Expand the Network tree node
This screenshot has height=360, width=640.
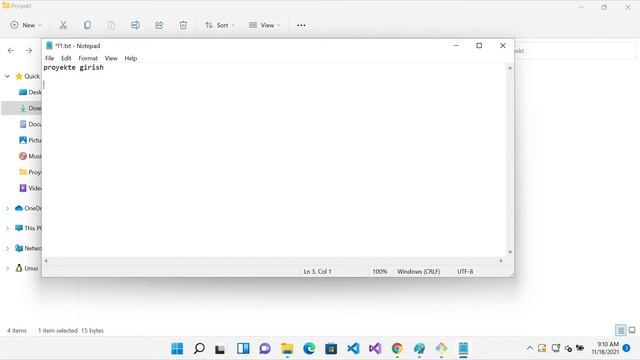(x=7, y=248)
